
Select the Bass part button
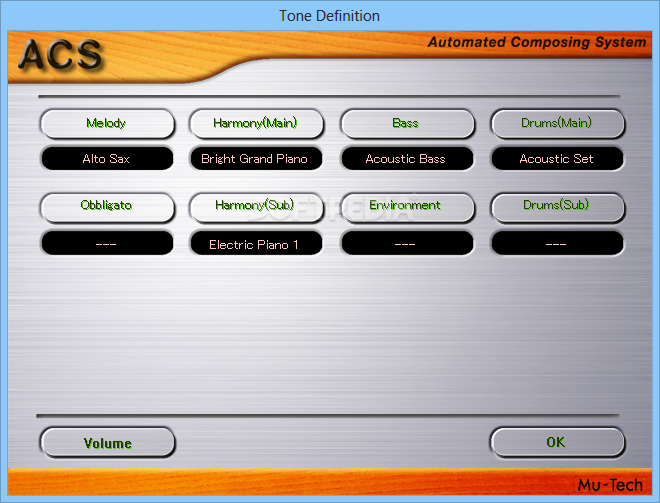click(x=407, y=124)
